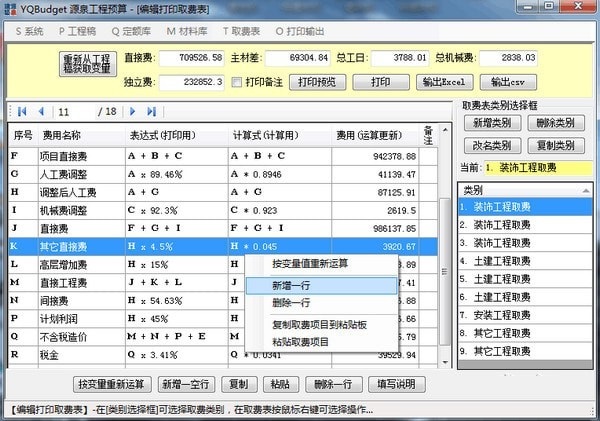
Task: Select category 3. 装饰工程取费
Action: [x=525, y=243]
